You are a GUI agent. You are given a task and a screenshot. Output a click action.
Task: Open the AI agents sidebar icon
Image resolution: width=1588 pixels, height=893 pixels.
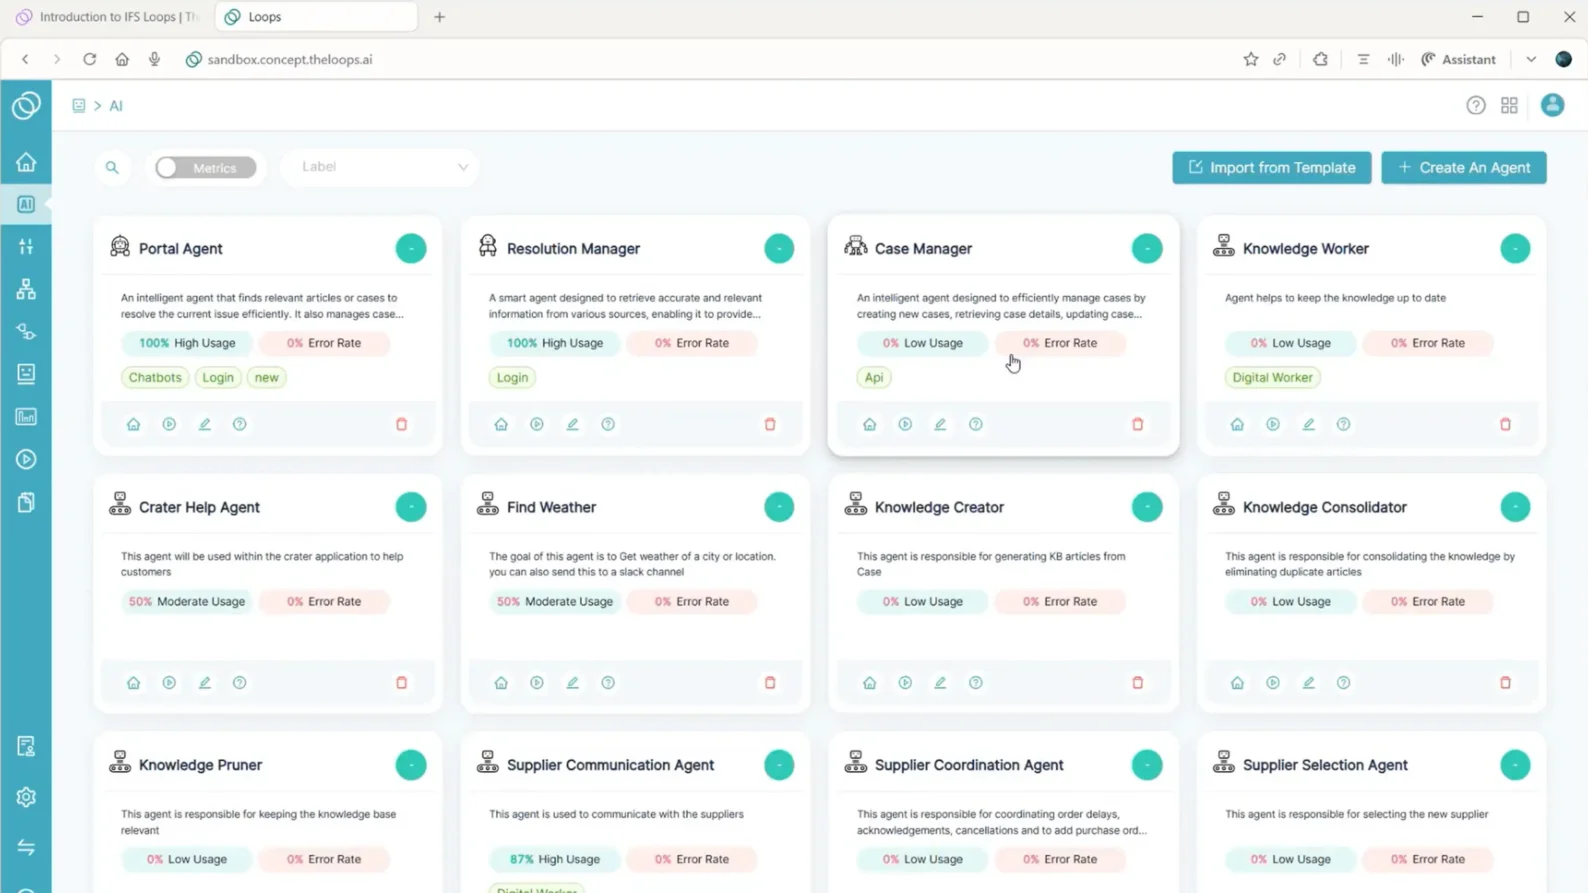pyautogui.click(x=26, y=204)
